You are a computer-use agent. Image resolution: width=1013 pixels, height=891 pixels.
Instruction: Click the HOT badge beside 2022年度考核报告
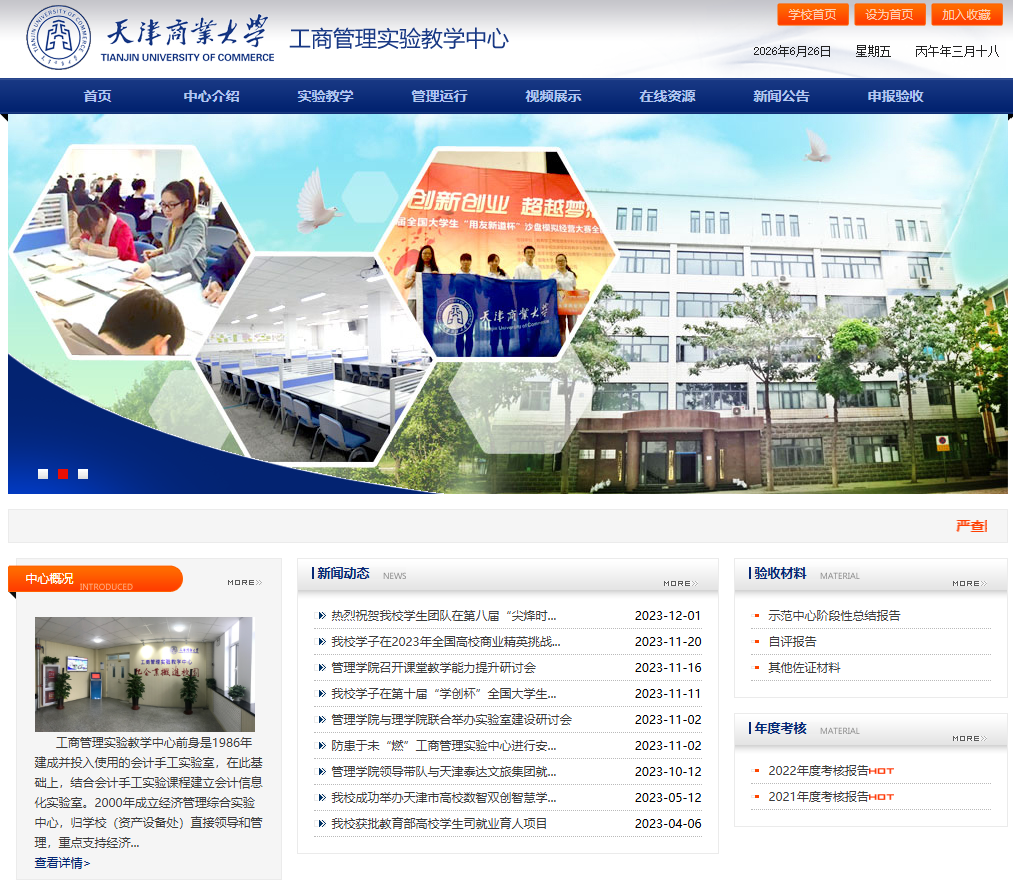881,771
